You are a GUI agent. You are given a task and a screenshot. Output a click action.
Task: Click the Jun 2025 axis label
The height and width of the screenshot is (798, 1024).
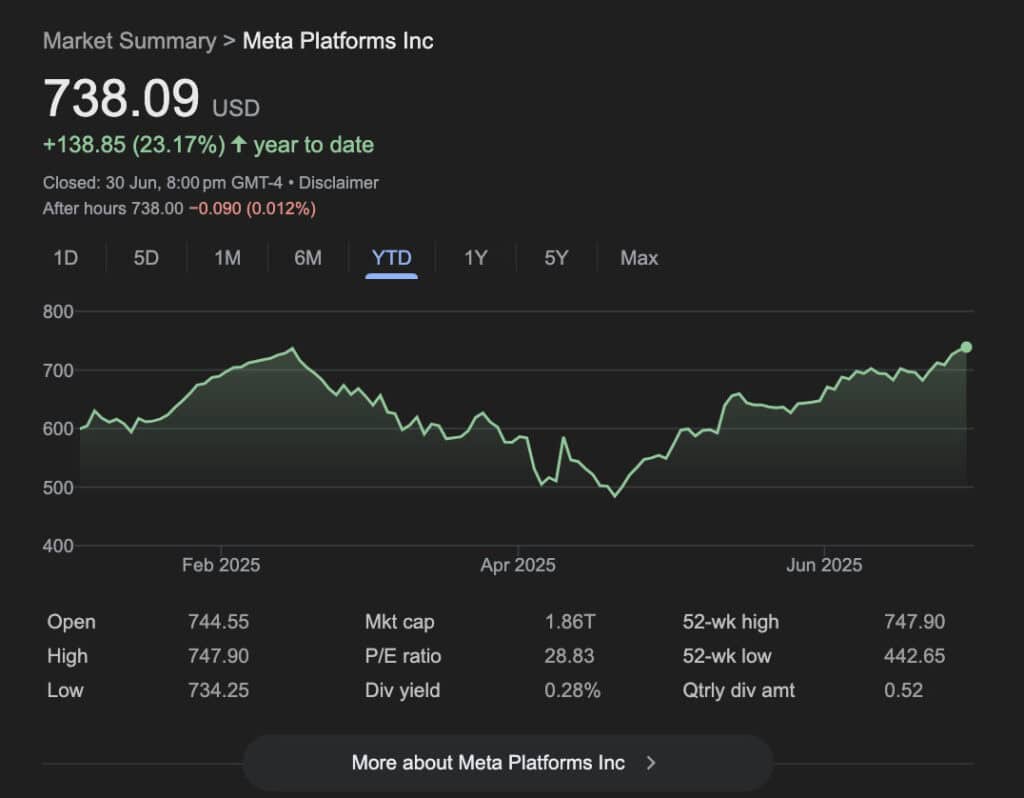(x=824, y=565)
